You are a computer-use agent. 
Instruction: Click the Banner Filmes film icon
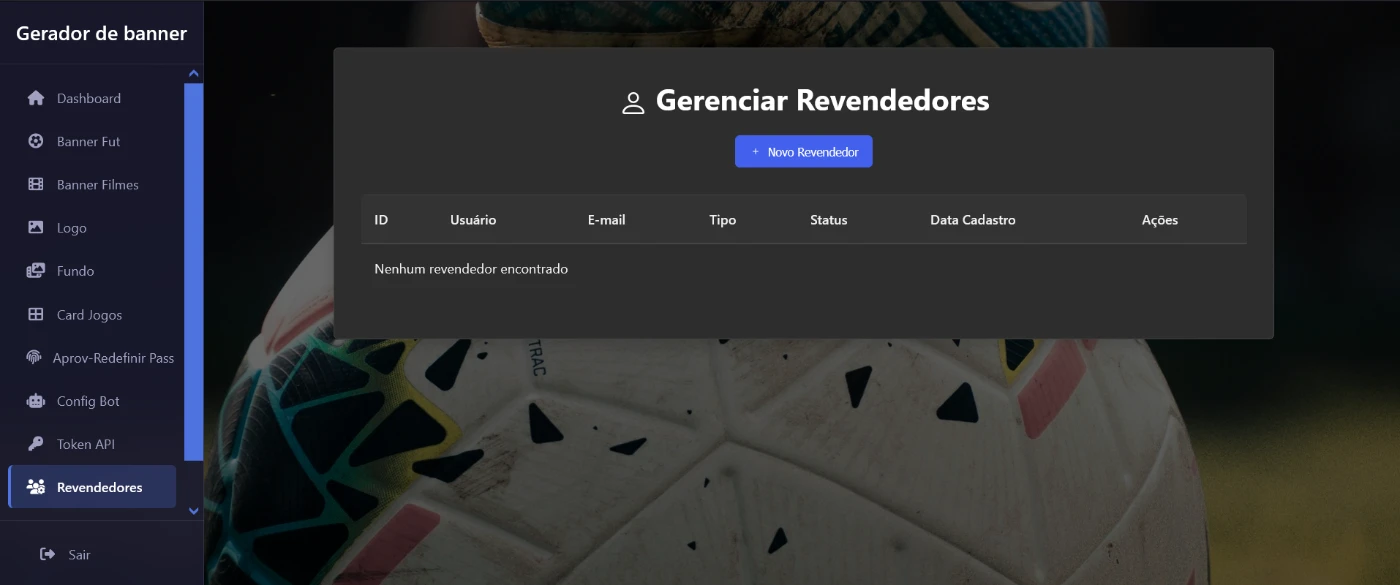36,184
